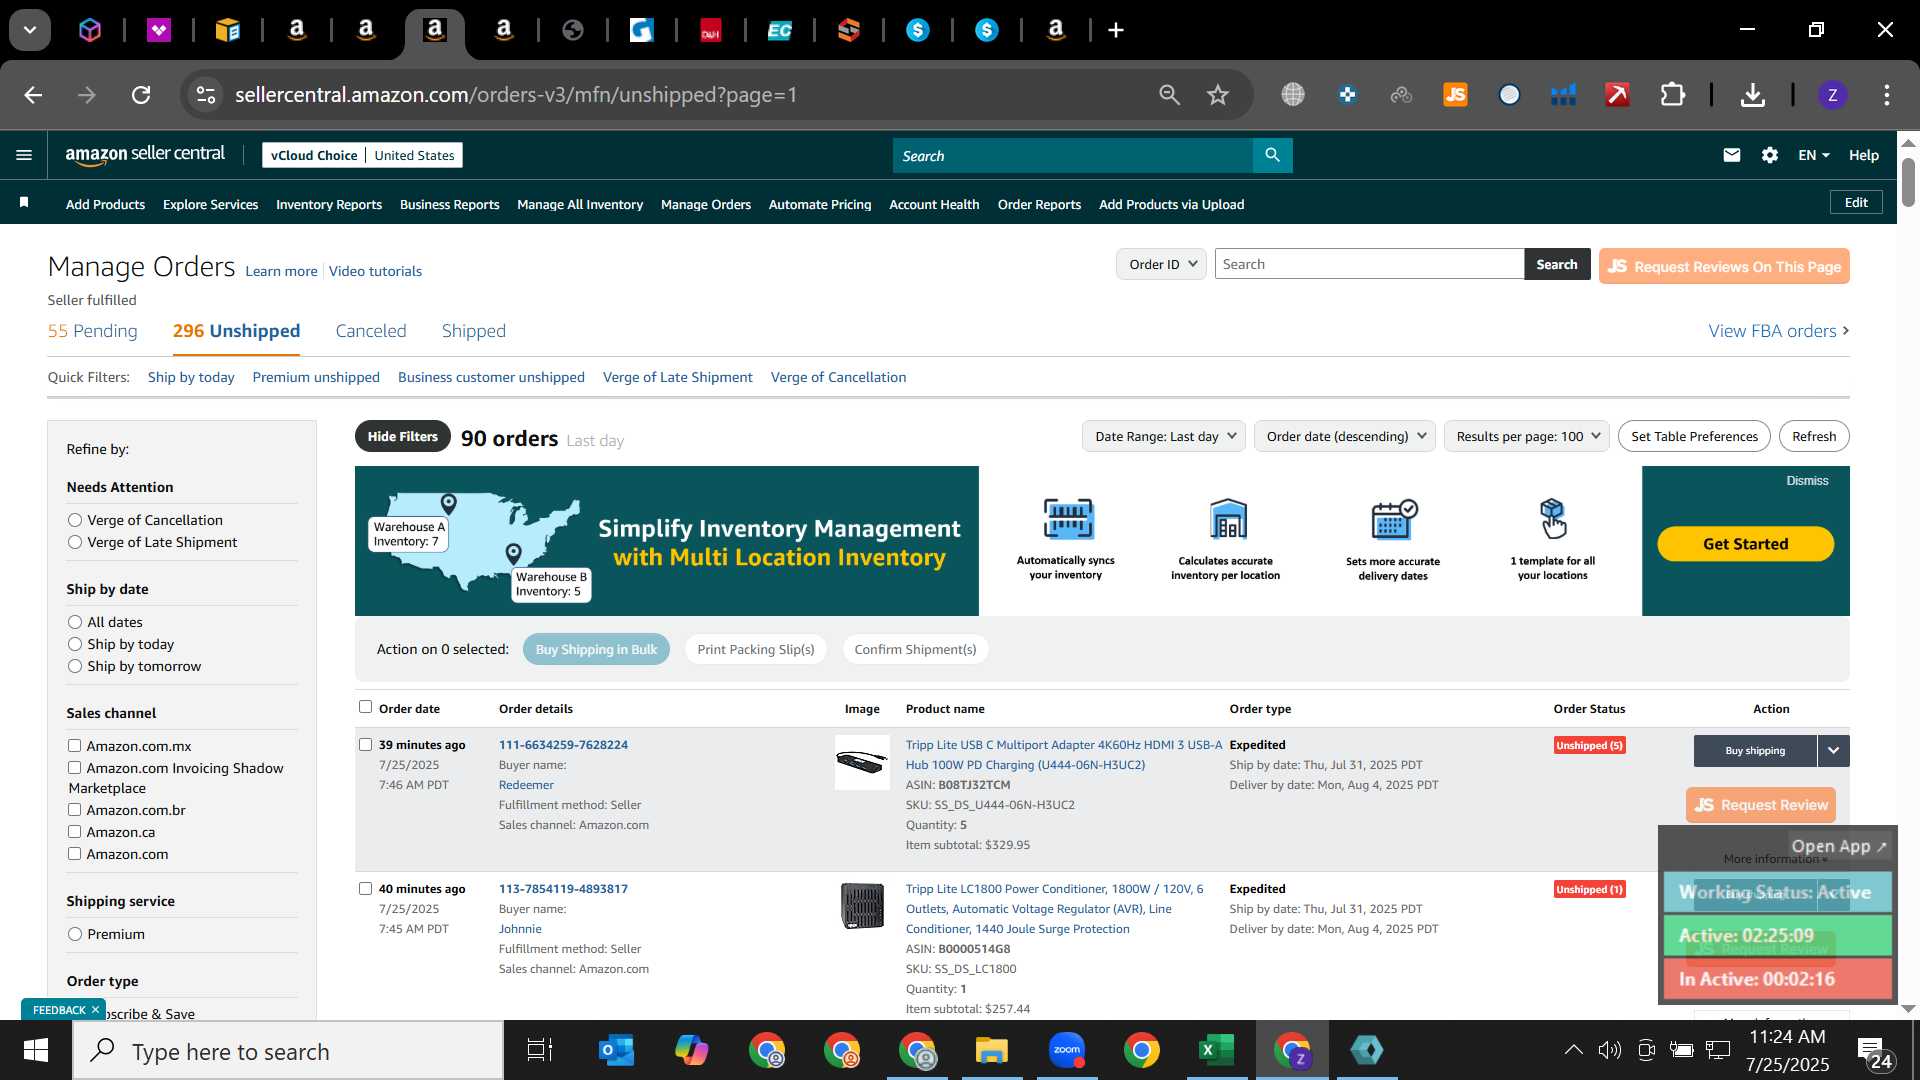Open Zoom from the taskbar
This screenshot has height=1080, width=1920.
(1067, 1050)
